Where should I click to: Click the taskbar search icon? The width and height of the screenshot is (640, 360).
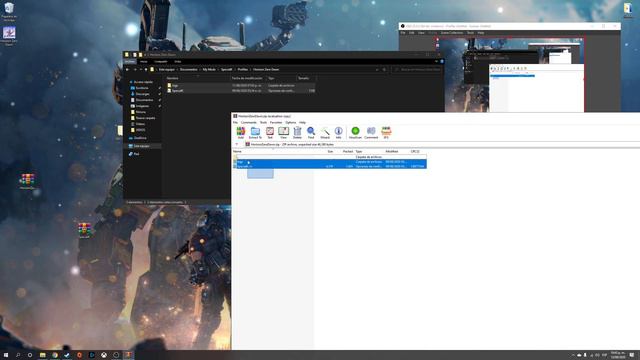pos(18,355)
